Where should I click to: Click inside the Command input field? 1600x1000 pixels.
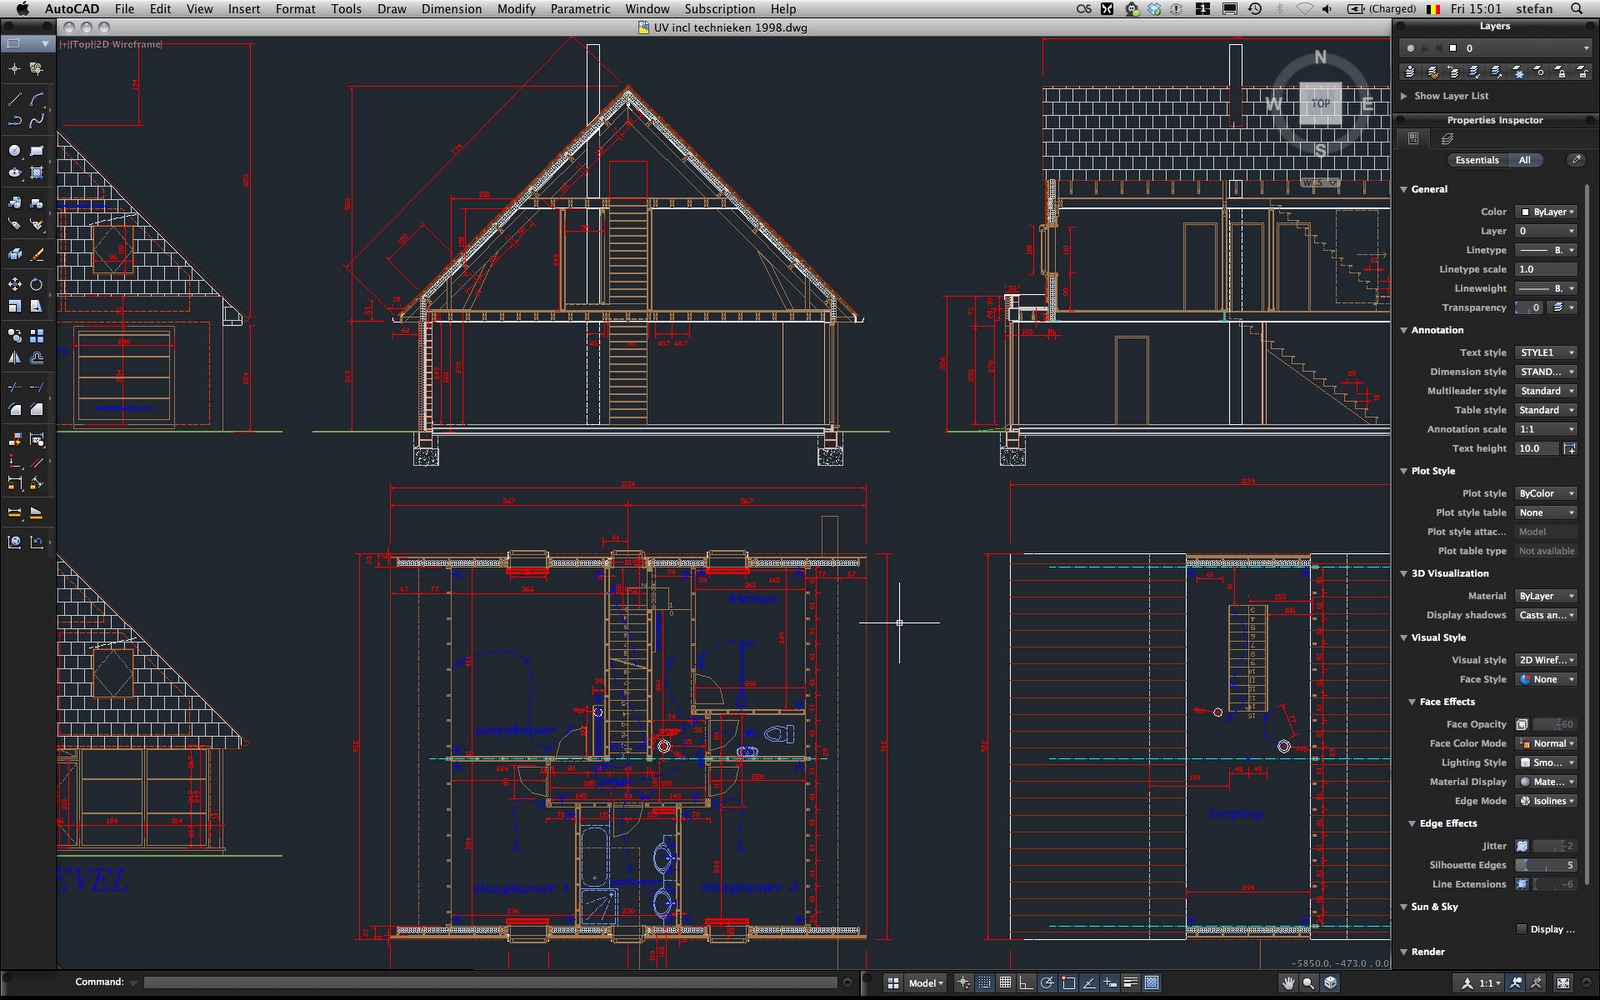coord(490,982)
